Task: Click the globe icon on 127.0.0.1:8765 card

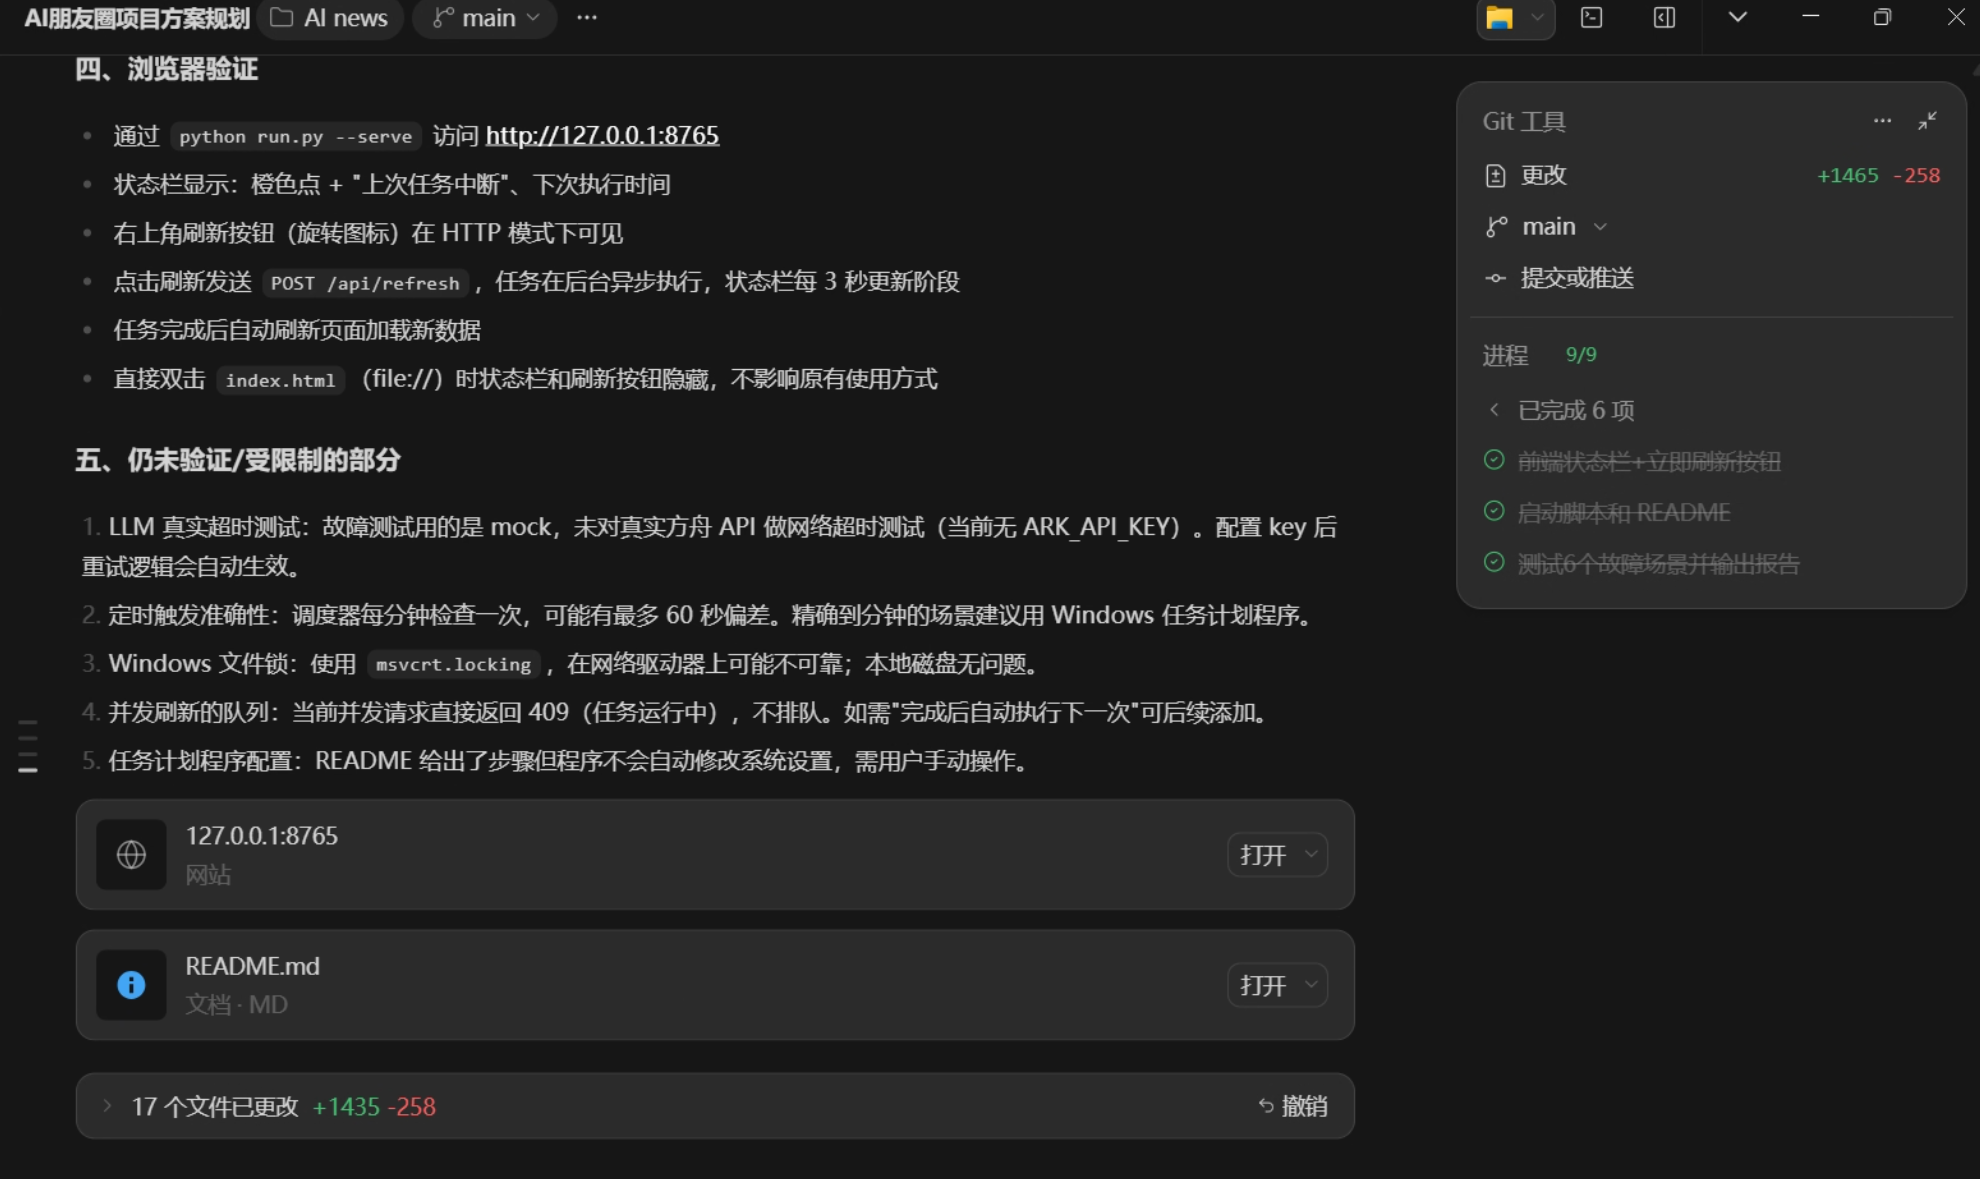Action: tap(131, 855)
